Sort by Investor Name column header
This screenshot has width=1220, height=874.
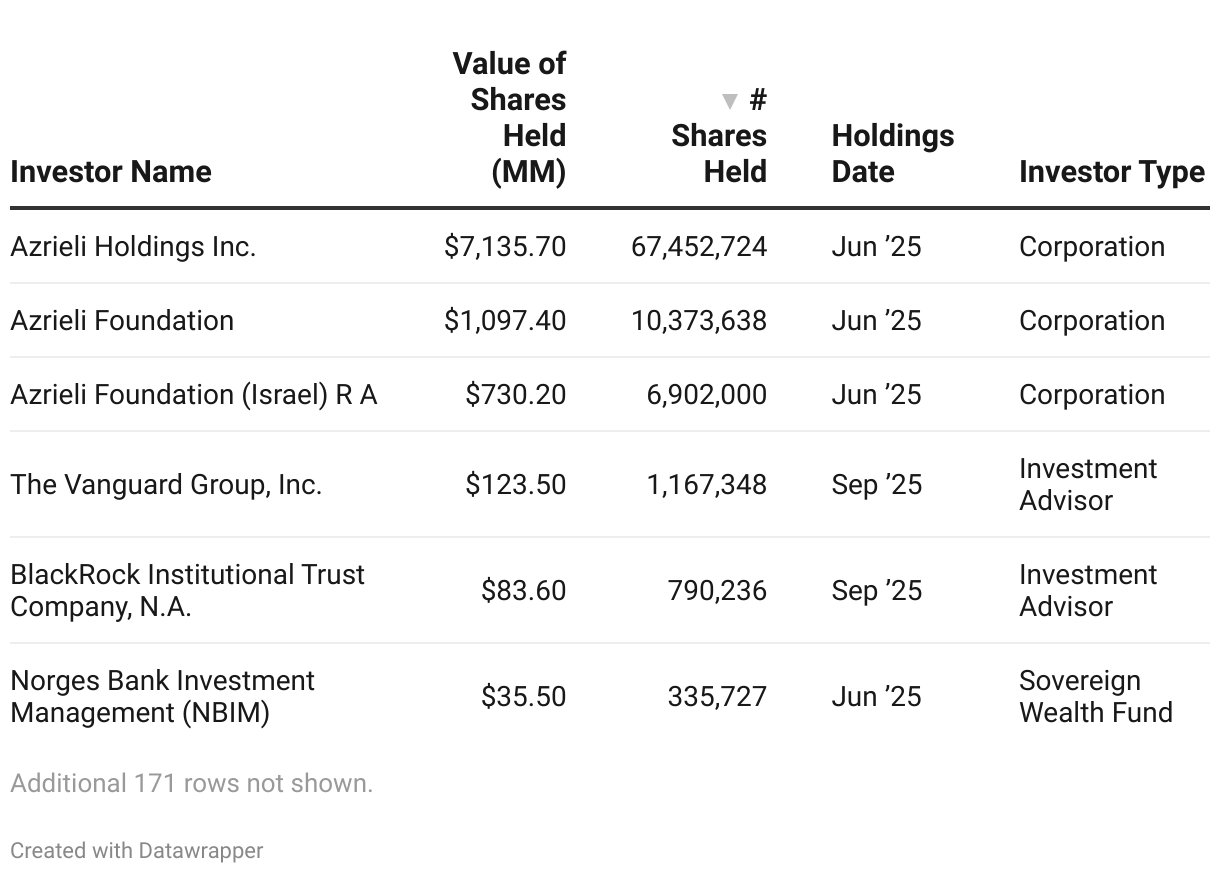tap(111, 172)
